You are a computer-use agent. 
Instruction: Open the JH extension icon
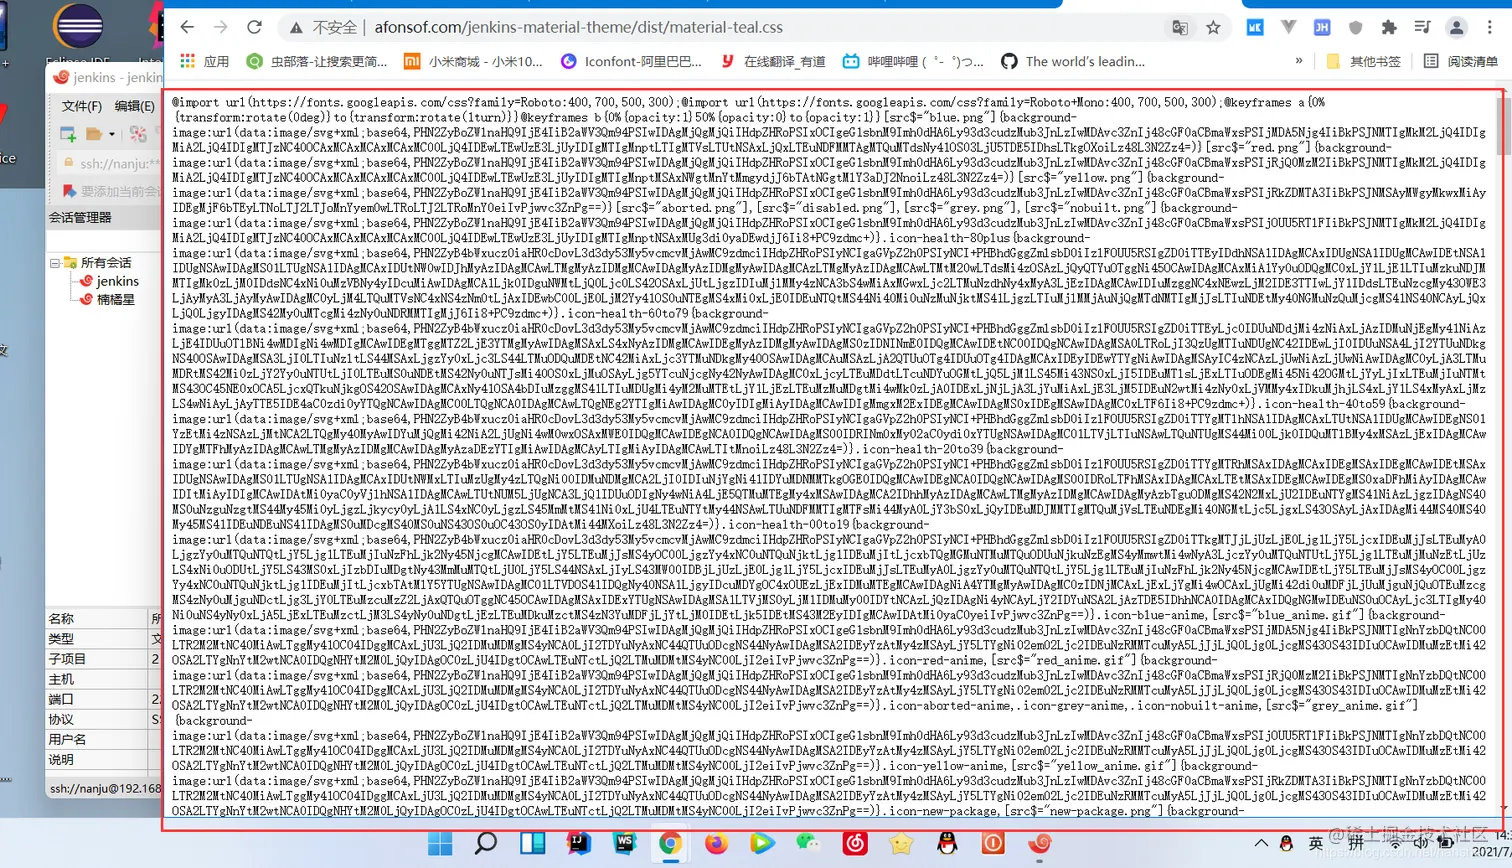1321,27
